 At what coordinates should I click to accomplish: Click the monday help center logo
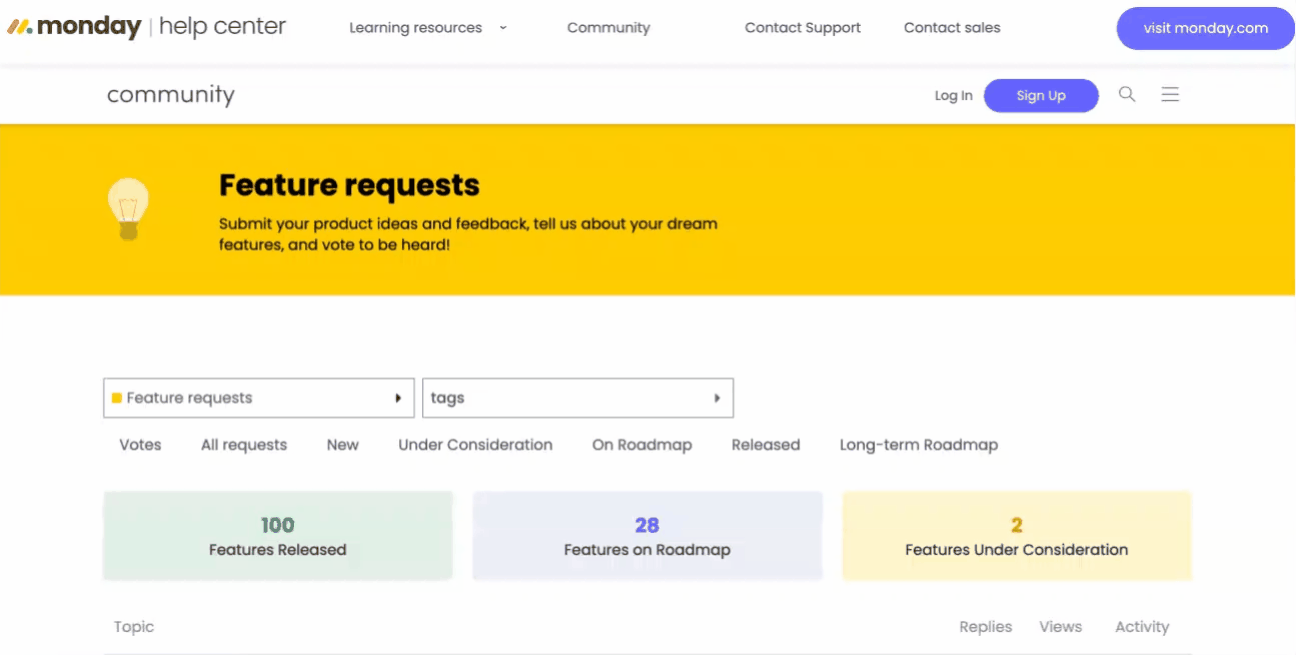pyautogui.click(x=147, y=27)
